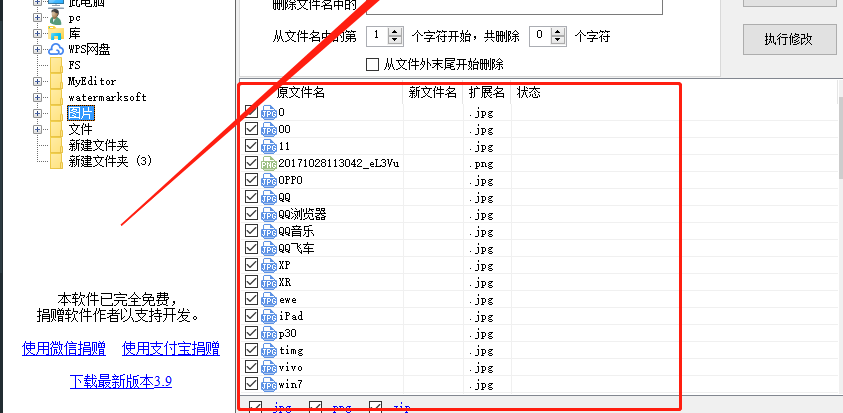Sort by 扩展名 column header
Image resolution: width=843 pixels, height=413 pixels.
click(487, 93)
